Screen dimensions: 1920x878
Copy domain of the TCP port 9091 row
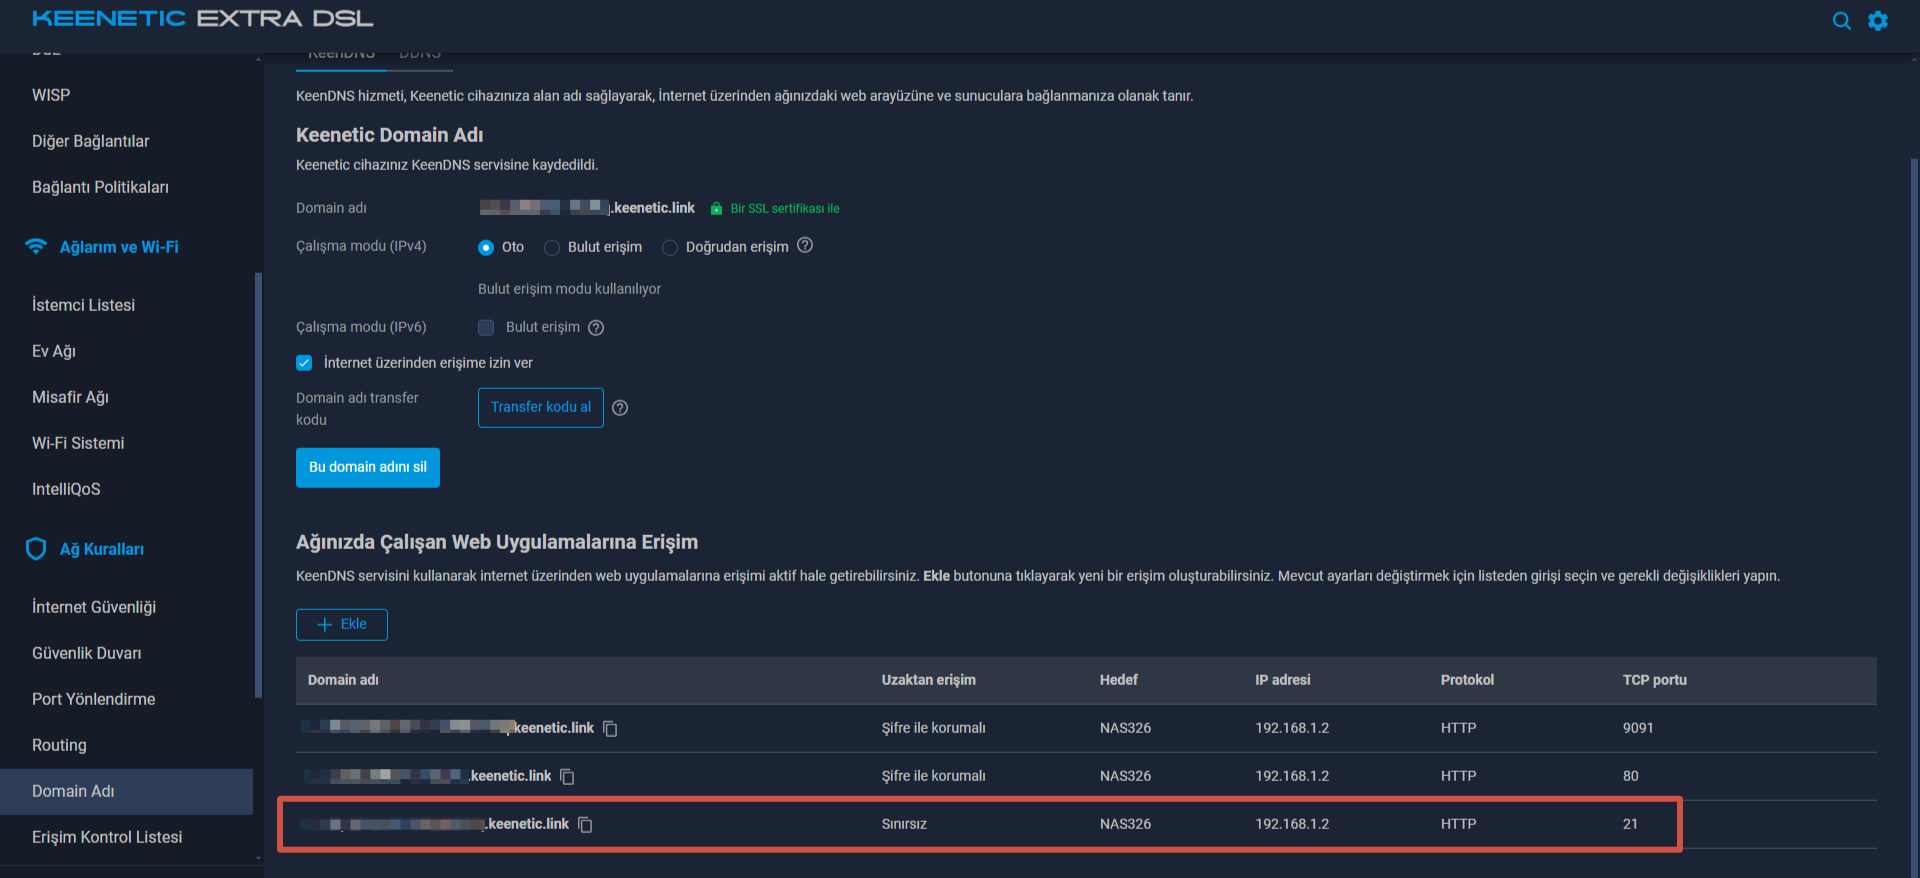pos(610,729)
